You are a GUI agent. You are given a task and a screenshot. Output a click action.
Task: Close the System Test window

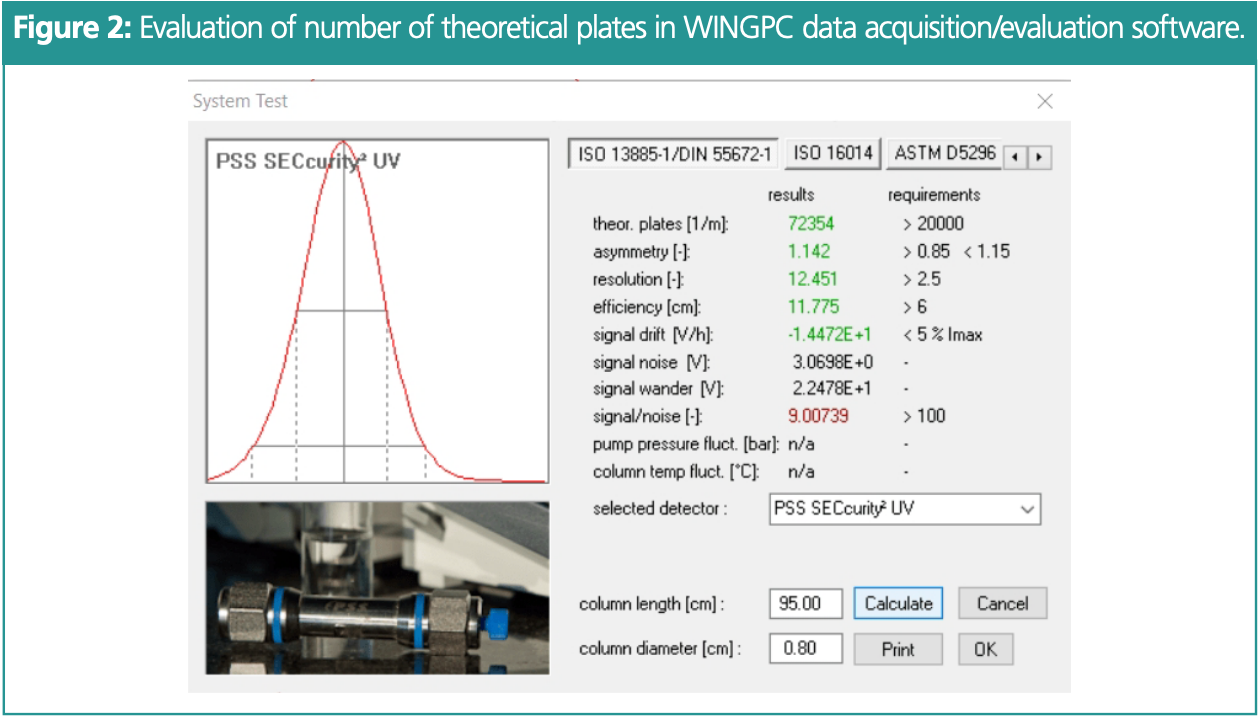(1045, 101)
